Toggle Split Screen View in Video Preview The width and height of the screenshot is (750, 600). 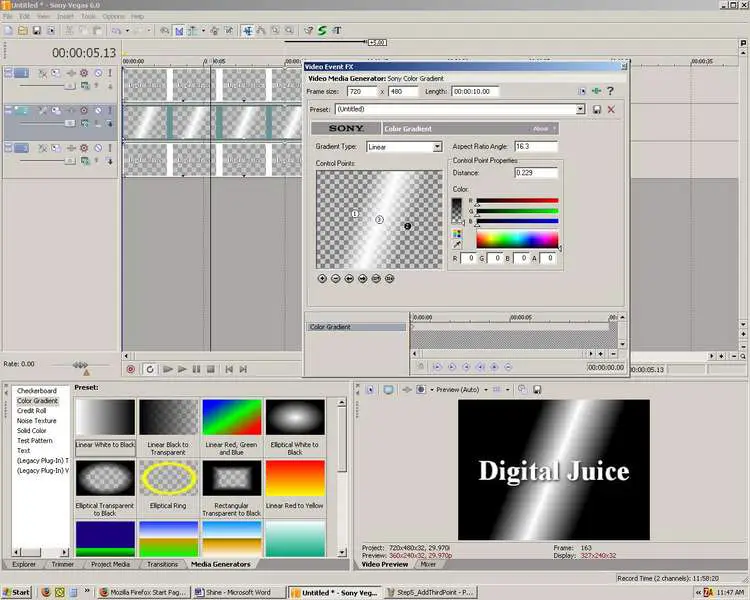(x=420, y=390)
